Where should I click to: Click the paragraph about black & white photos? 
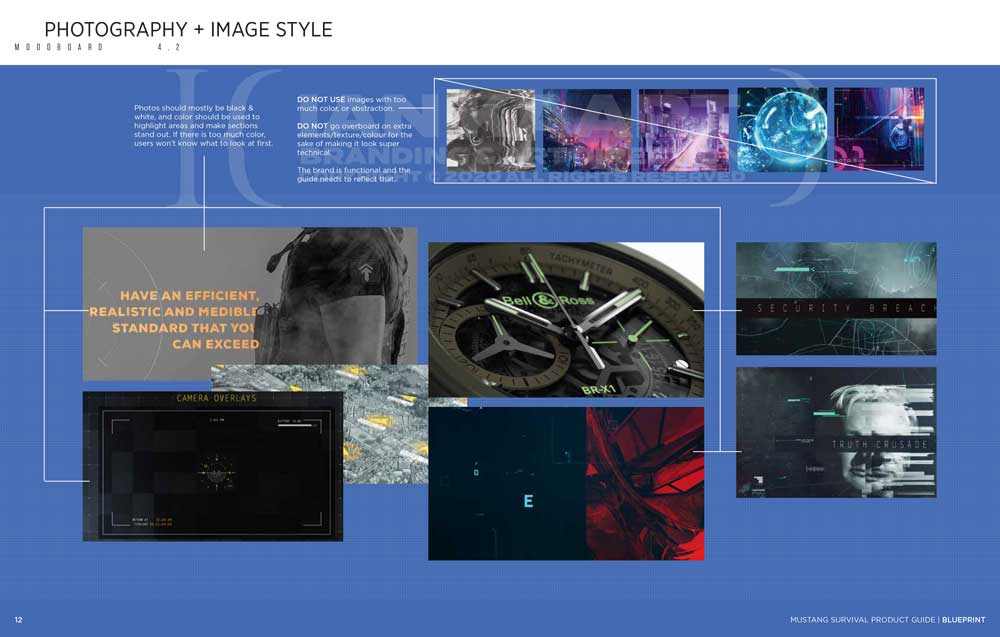tap(203, 125)
